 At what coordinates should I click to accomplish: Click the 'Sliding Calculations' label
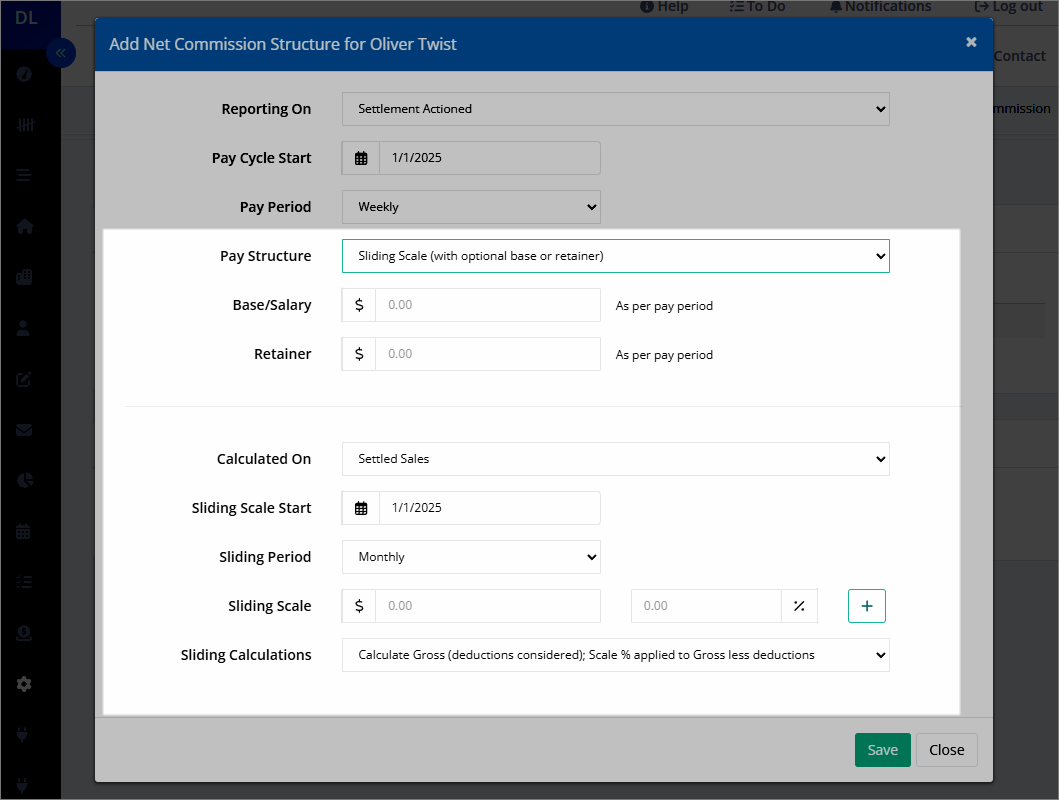click(x=246, y=656)
